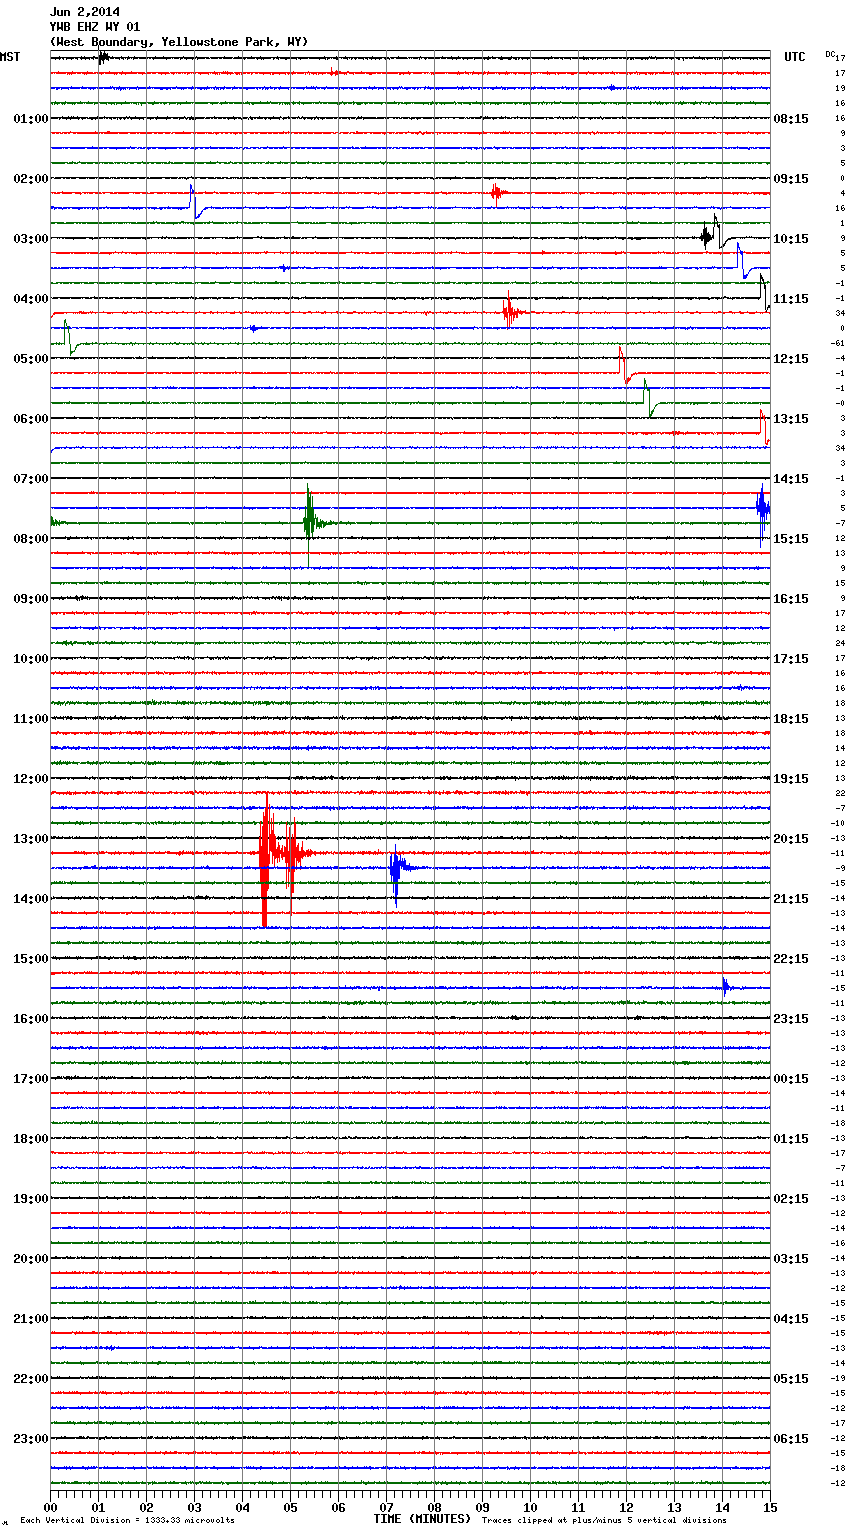Click the '20:15' UTC time label
The width and height of the screenshot is (850, 1534).
point(791,839)
